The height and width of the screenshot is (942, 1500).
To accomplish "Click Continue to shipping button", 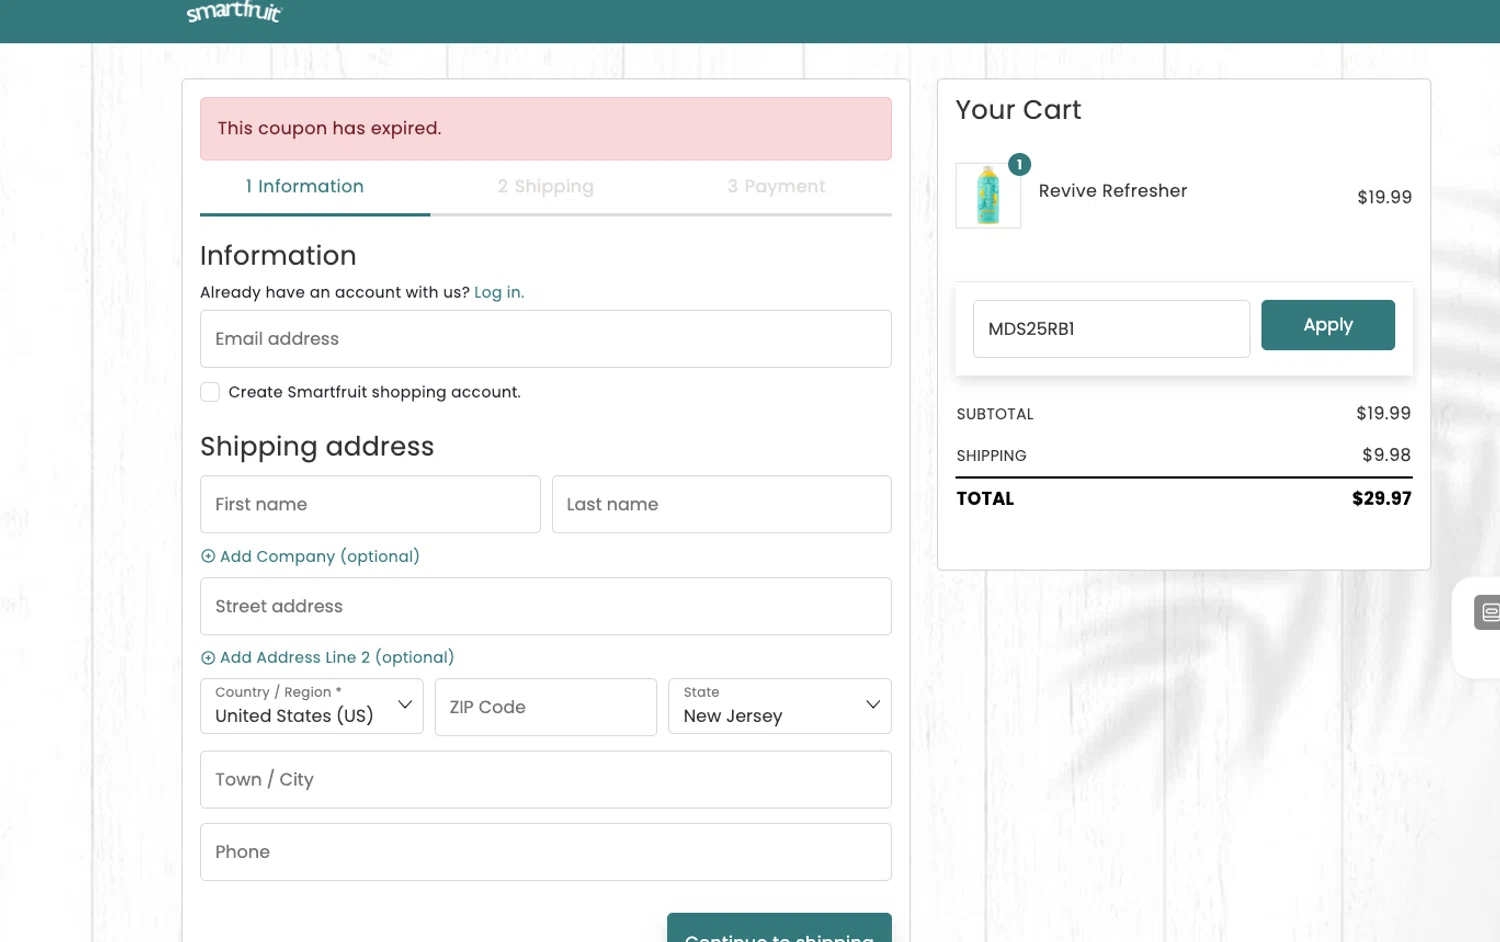I will tap(779, 928).
